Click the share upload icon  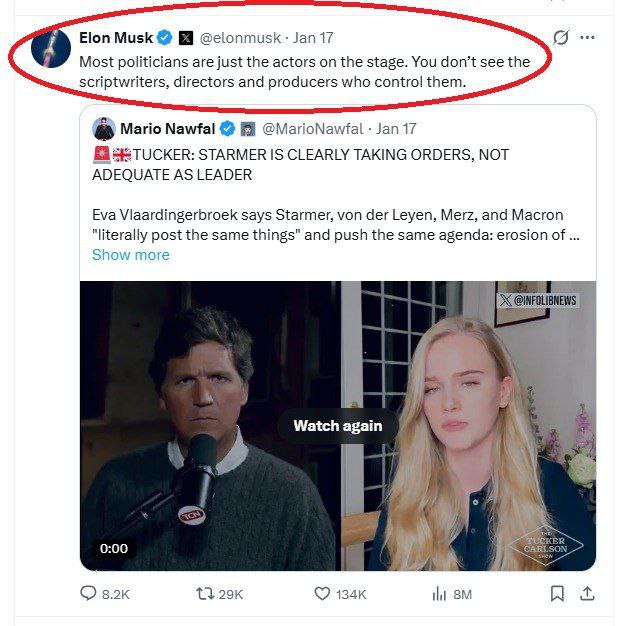(587, 594)
